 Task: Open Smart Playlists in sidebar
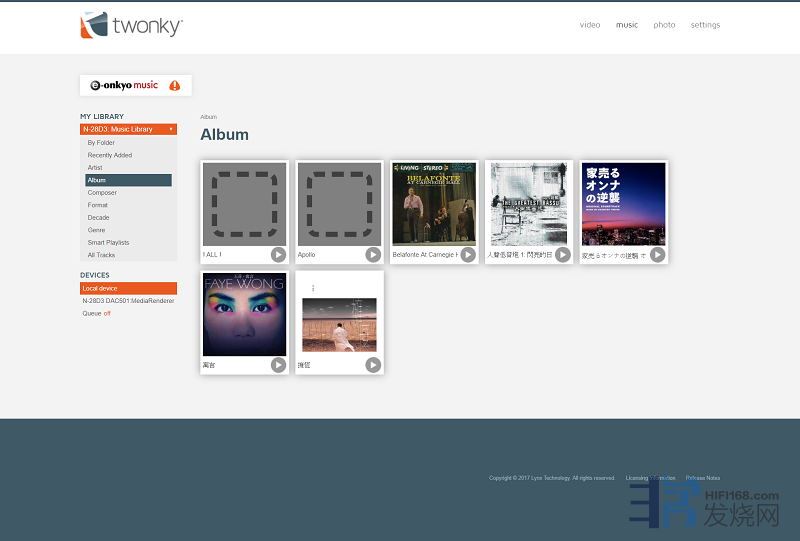(108, 242)
